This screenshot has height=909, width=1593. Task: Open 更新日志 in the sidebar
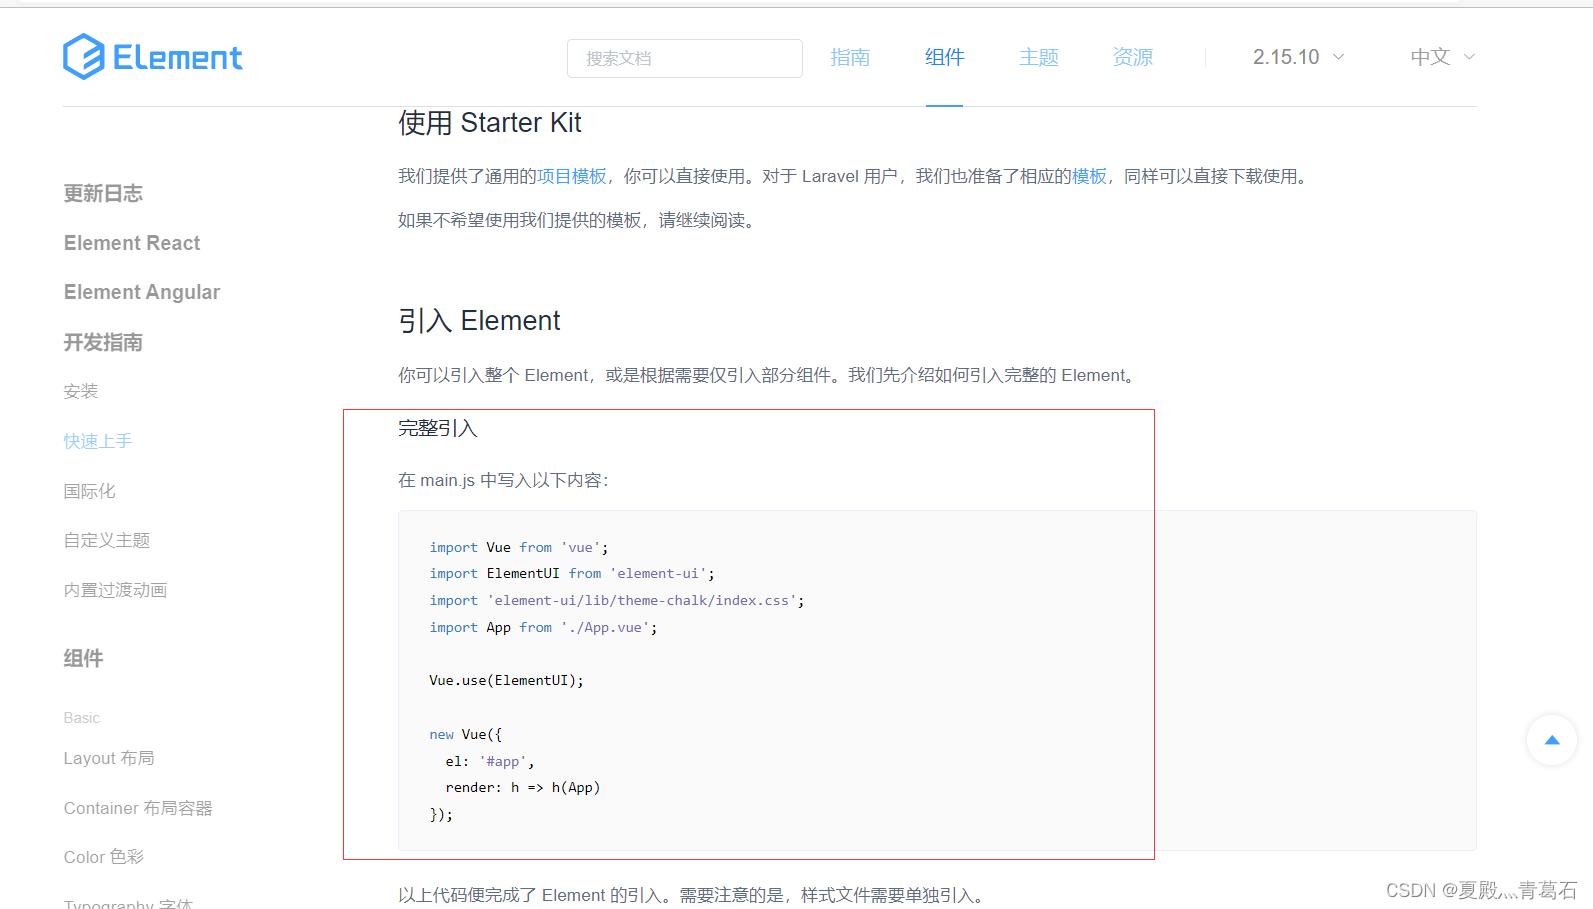(x=103, y=193)
